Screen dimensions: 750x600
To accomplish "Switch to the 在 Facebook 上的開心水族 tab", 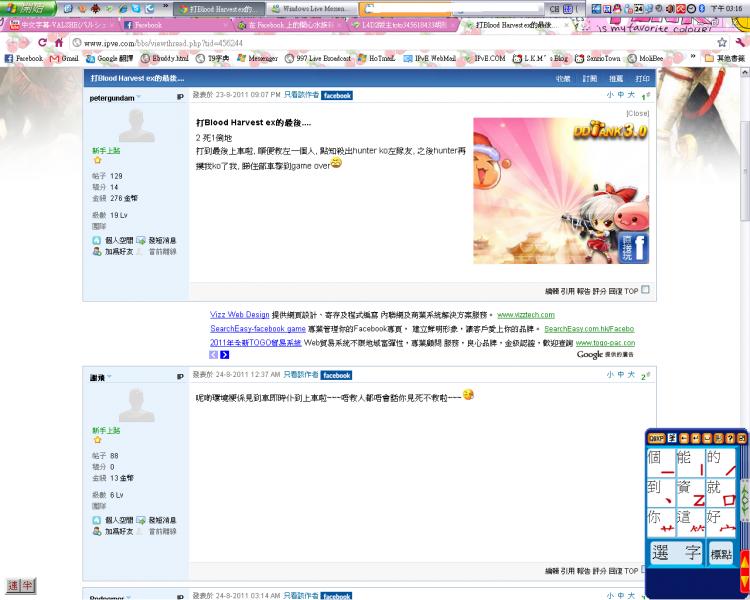I will 289,25.
